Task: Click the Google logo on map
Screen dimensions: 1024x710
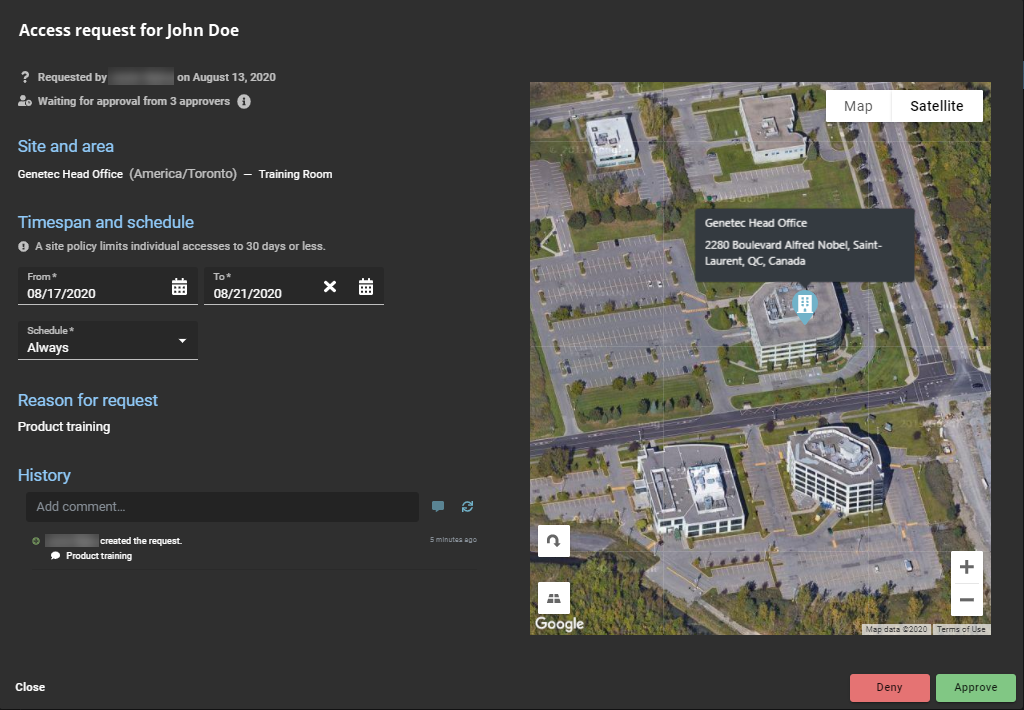Action: coord(560,624)
